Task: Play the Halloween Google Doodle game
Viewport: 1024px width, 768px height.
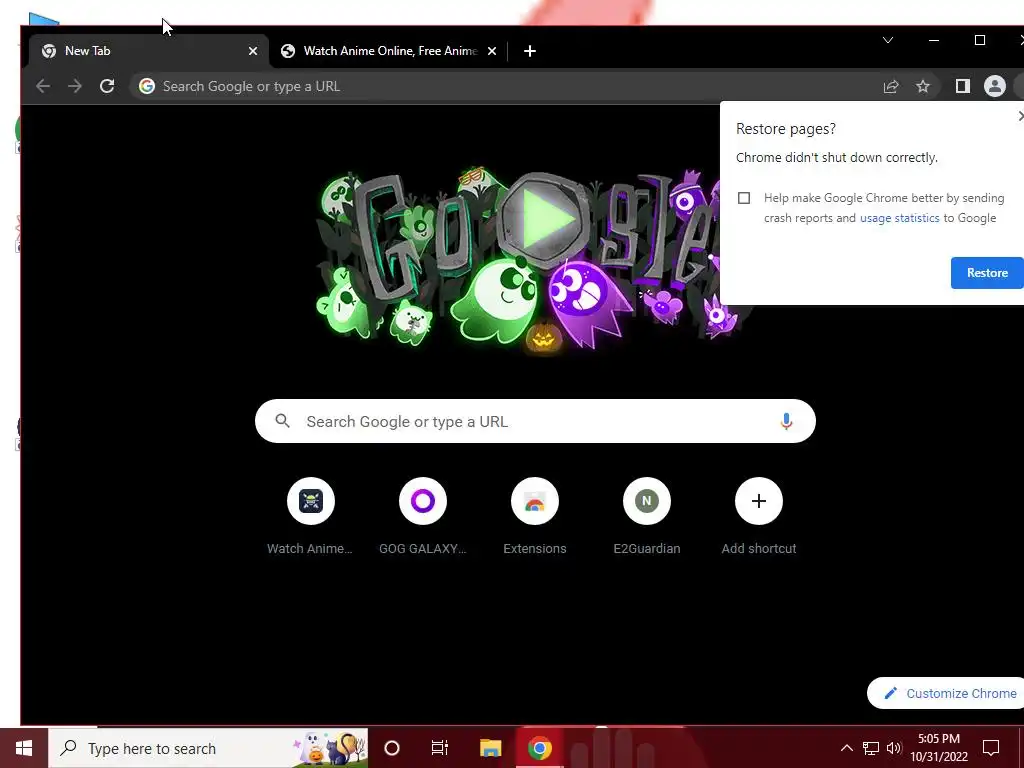Action: pos(545,220)
